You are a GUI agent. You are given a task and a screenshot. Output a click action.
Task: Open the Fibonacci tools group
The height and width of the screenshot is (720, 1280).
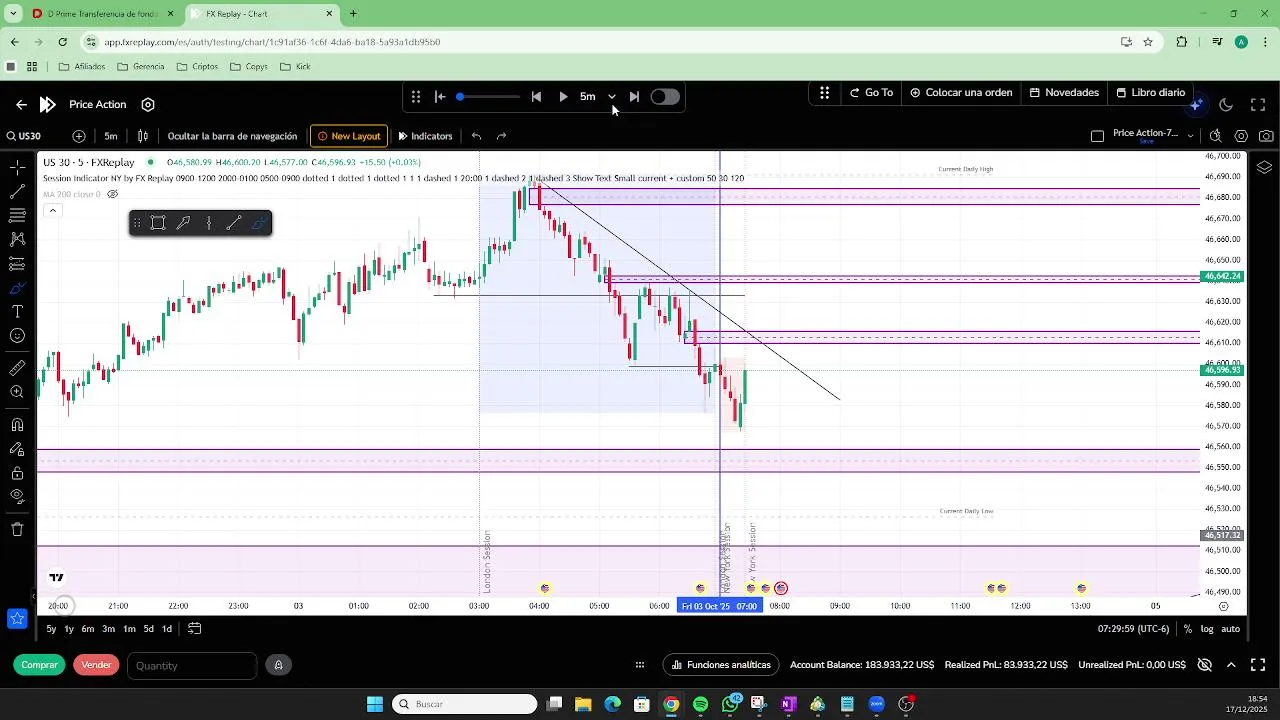tap(17, 215)
